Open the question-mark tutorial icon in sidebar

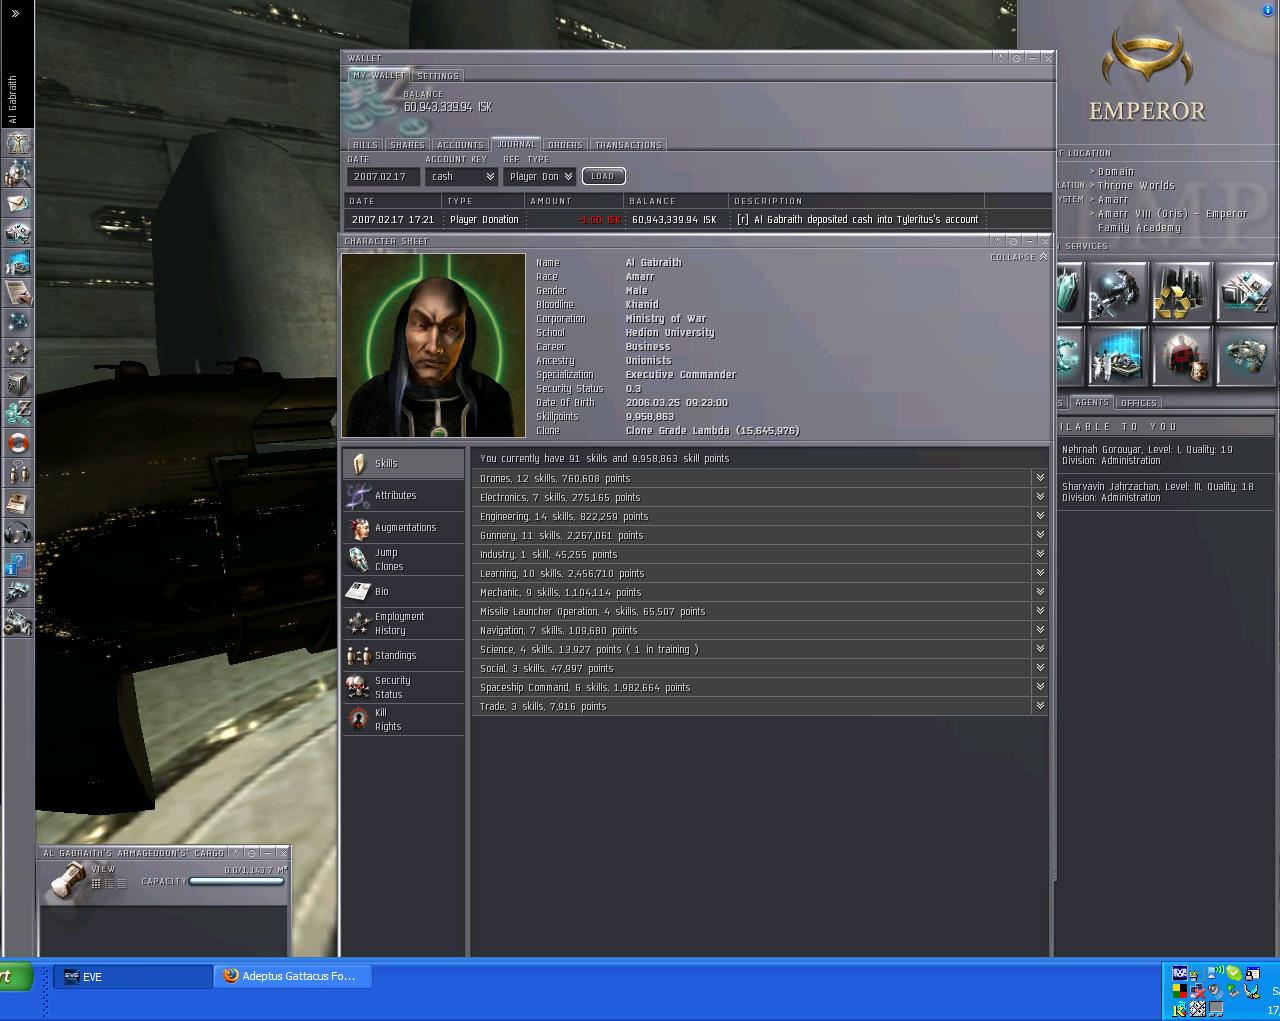coord(18,563)
